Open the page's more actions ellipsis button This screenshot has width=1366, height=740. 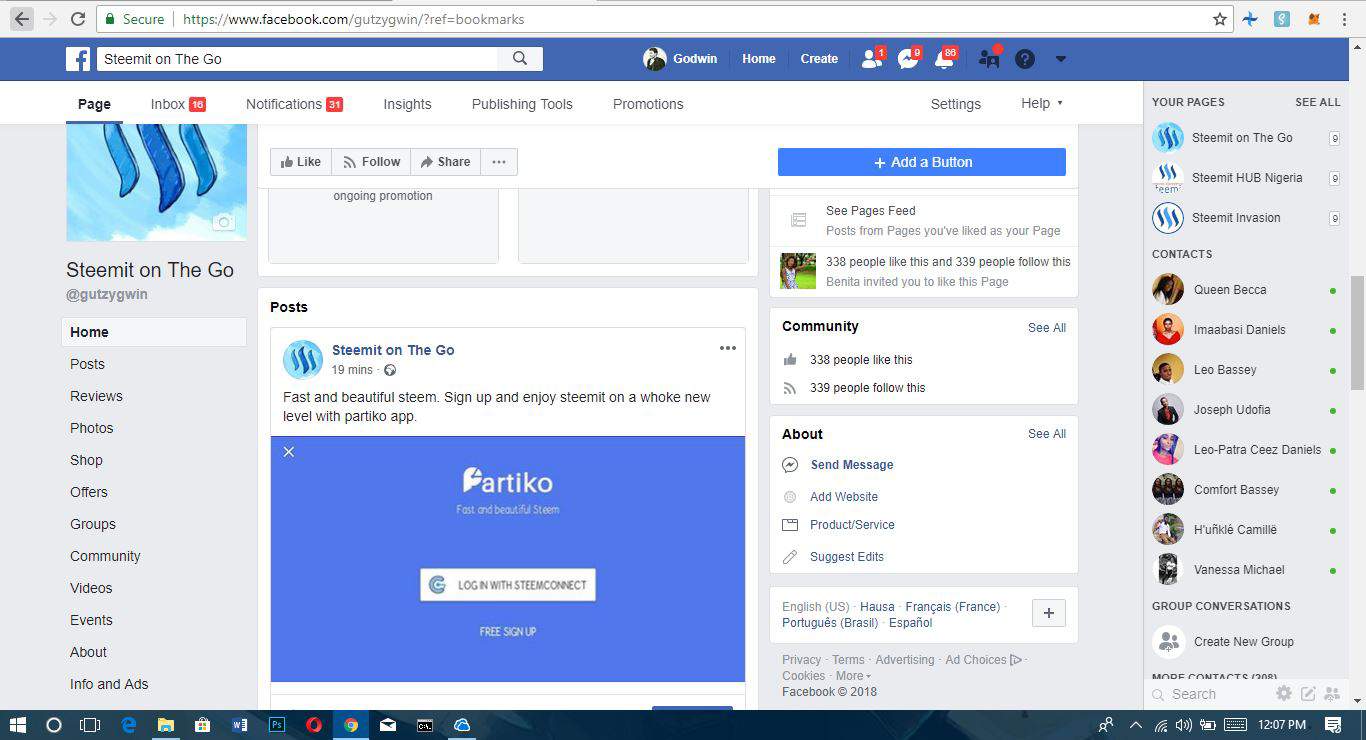coord(499,162)
